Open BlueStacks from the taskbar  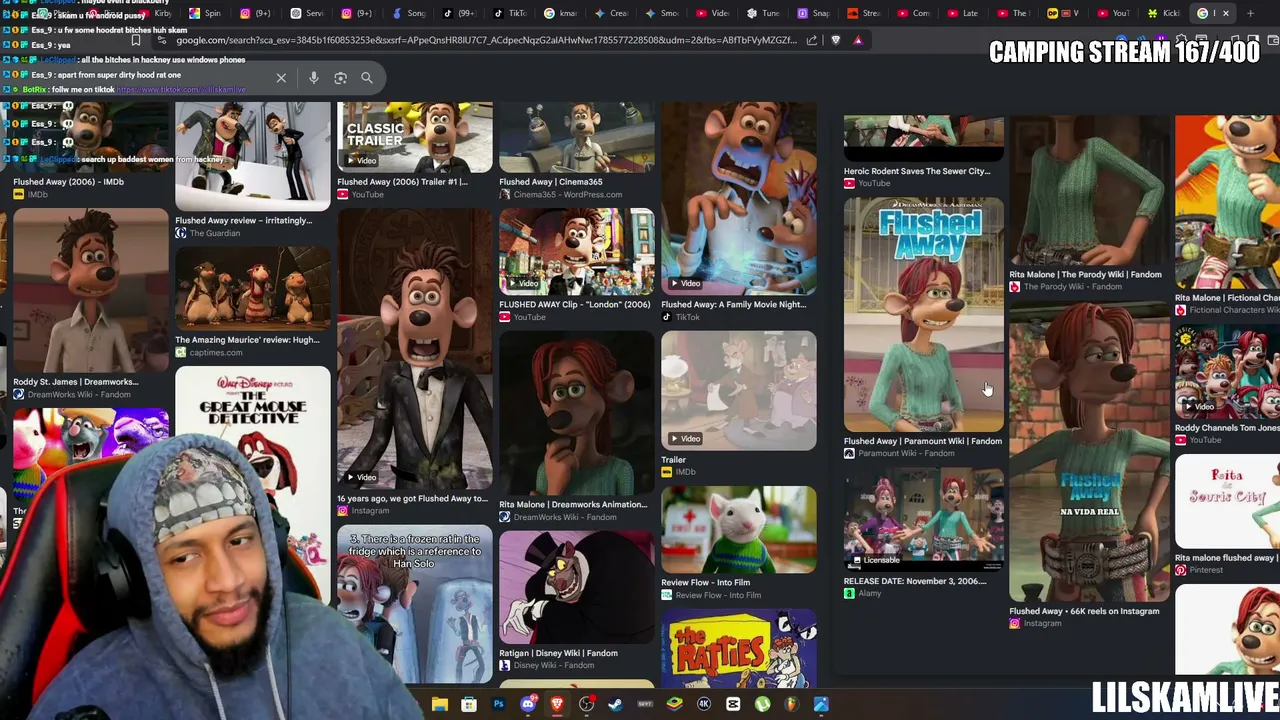[x=674, y=705]
